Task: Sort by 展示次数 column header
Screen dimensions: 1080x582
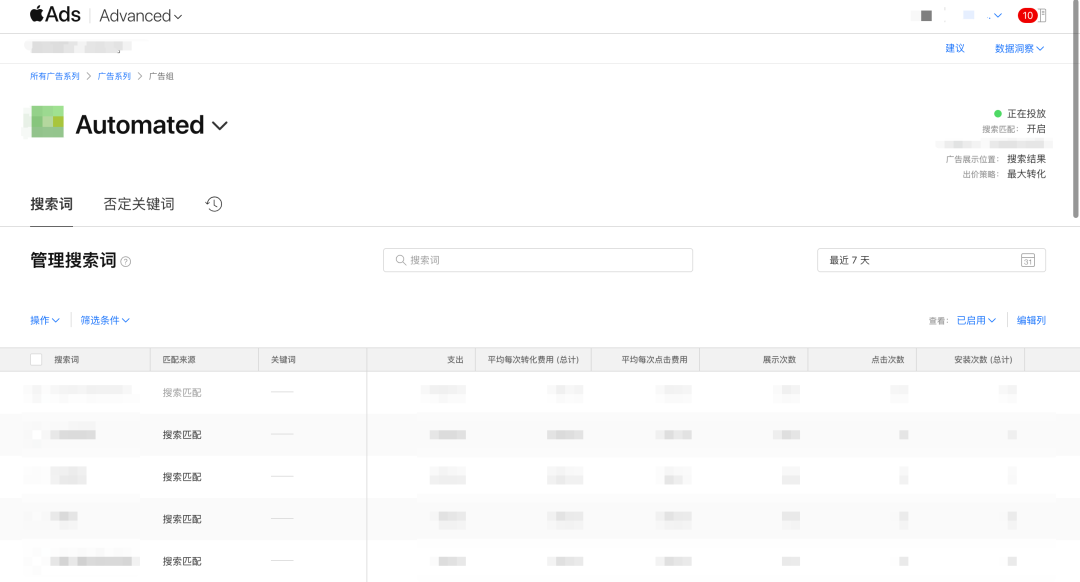Action: (779, 360)
